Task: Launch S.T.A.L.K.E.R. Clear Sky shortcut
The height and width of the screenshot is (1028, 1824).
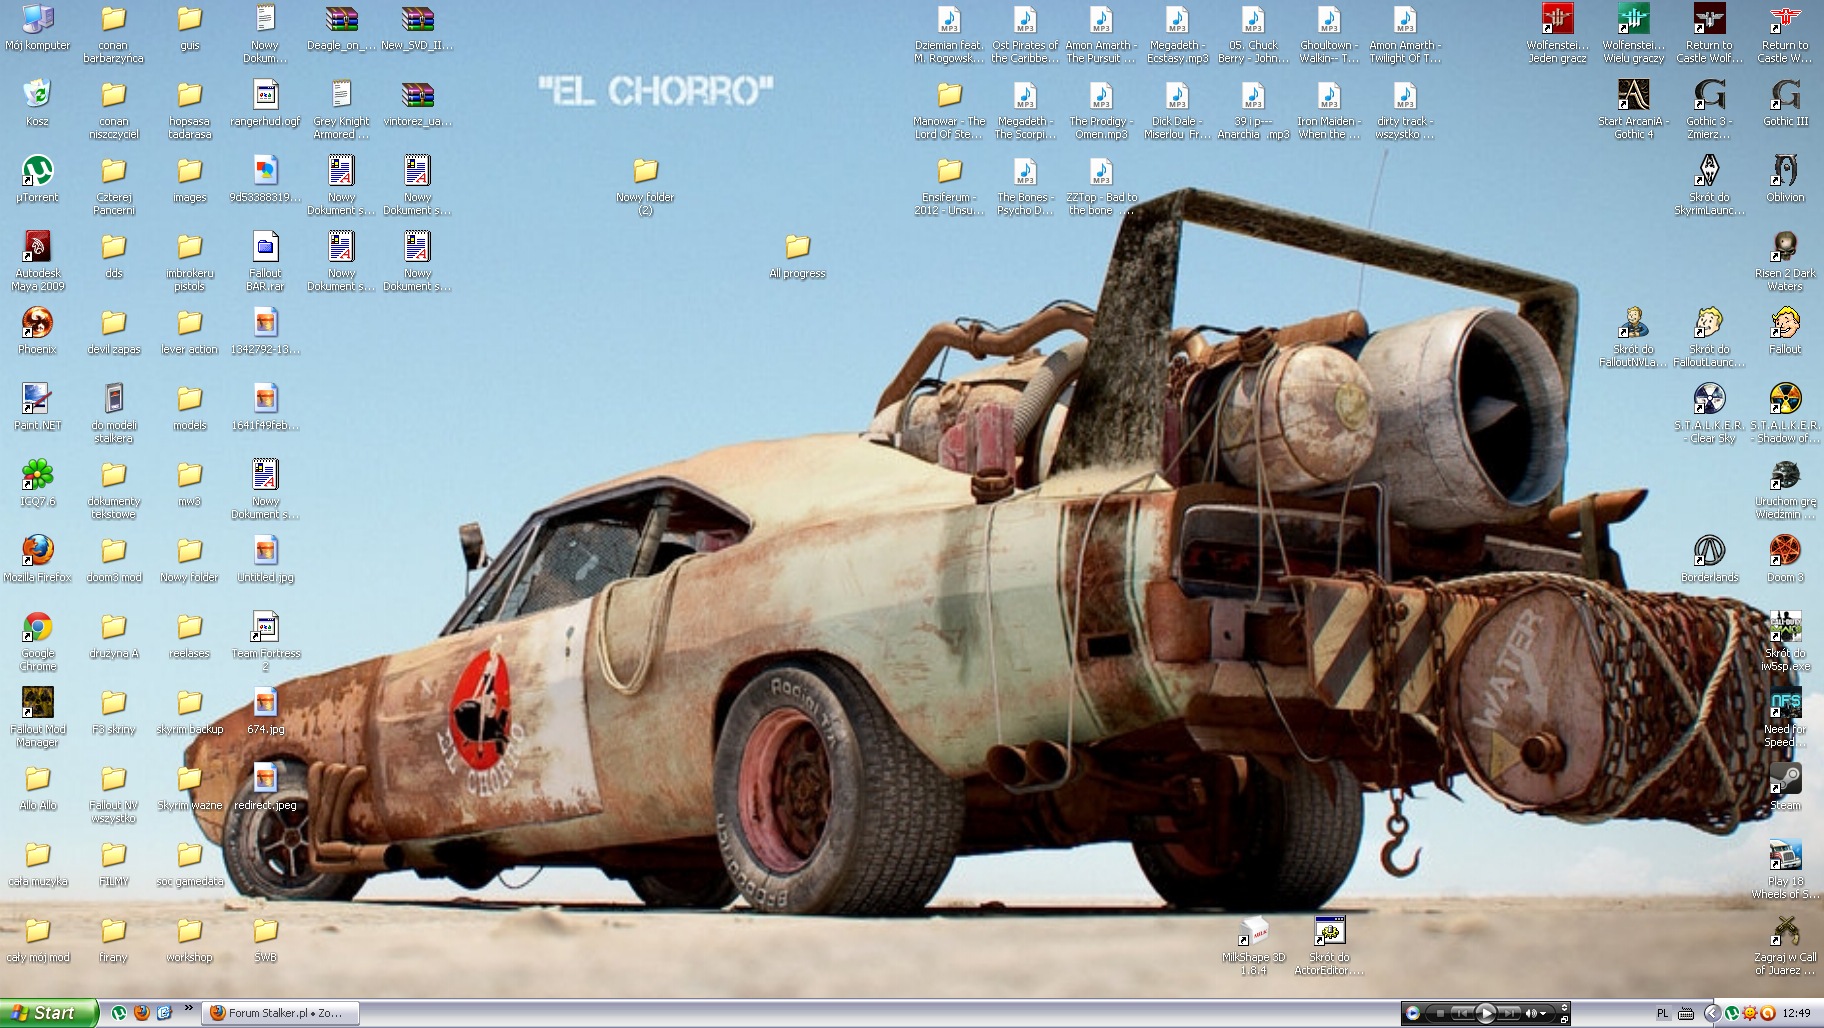Action: point(1709,413)
